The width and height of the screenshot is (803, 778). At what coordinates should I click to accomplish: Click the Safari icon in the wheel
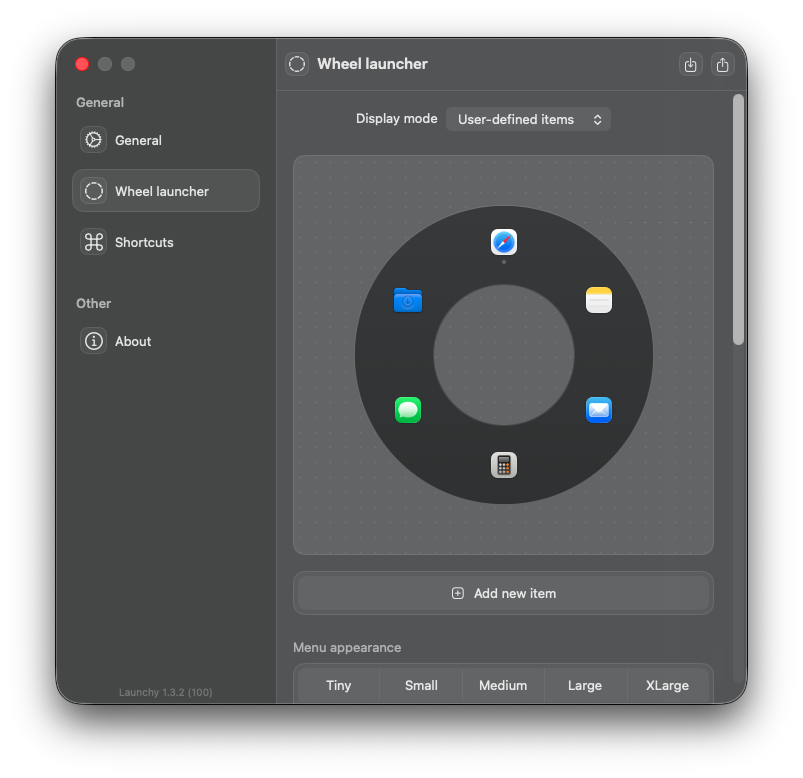(x=503, y=242)
